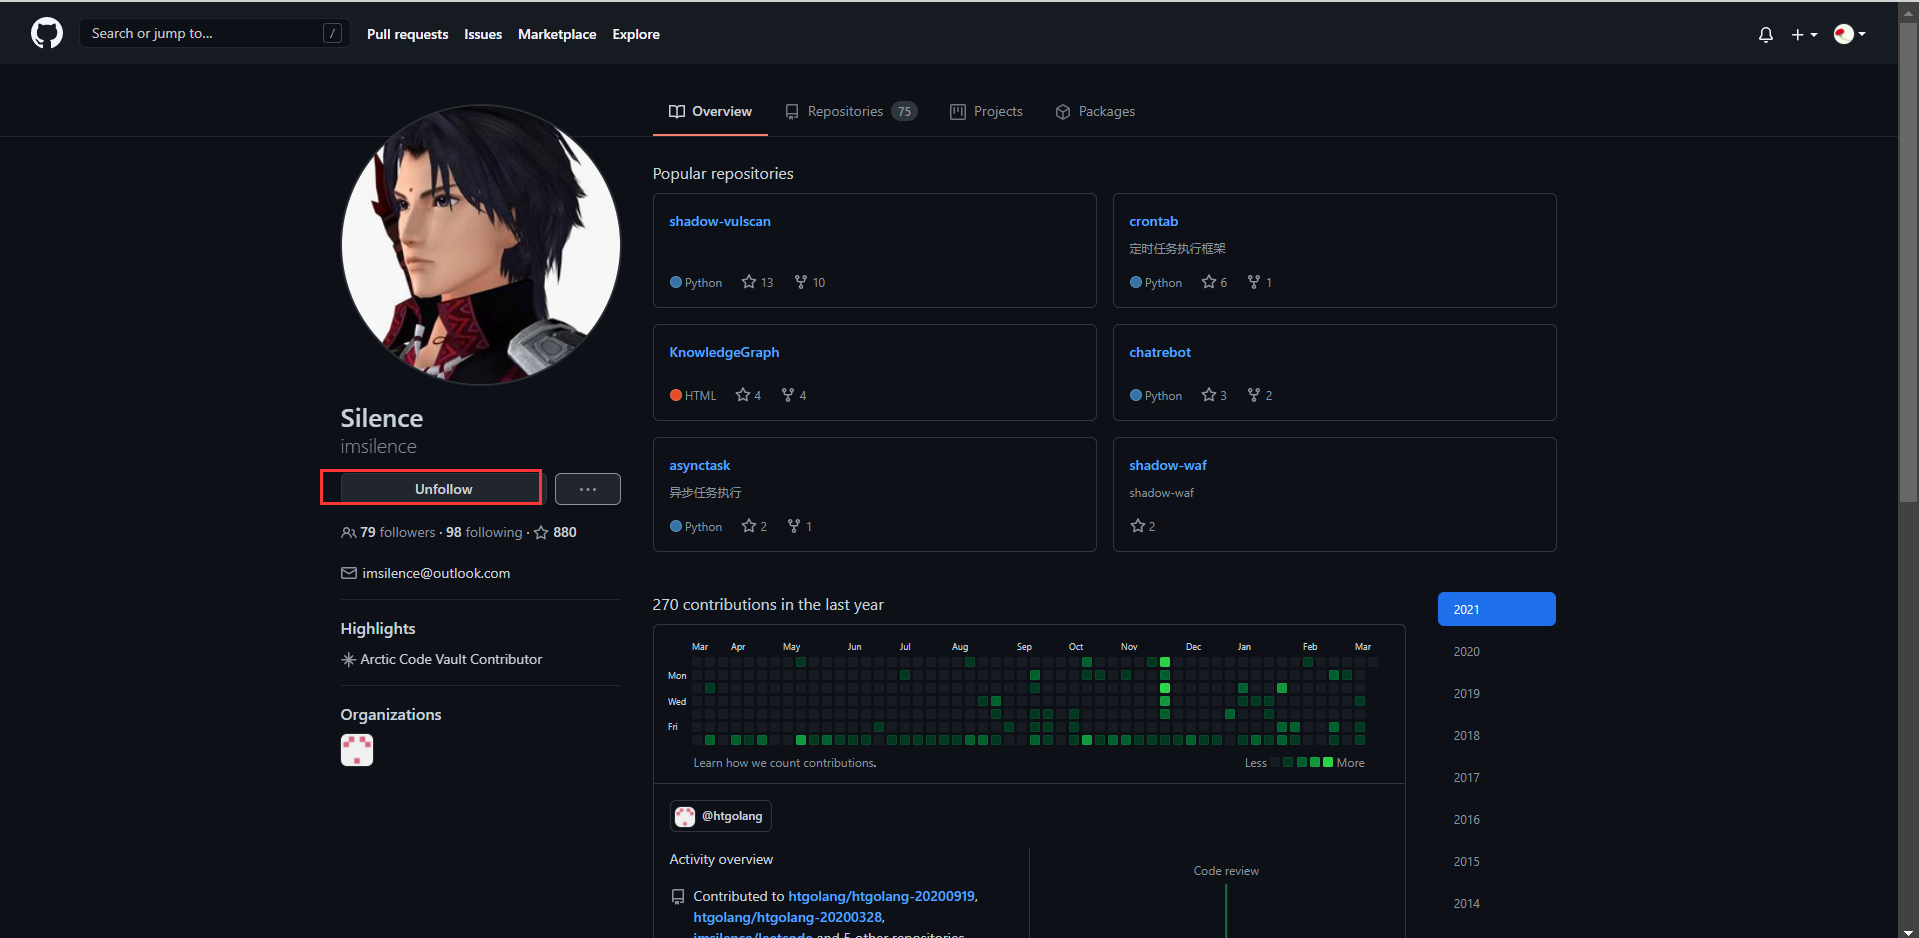
Task: View KnowledgeGraph's forks
Action: [x=794, y=395]
